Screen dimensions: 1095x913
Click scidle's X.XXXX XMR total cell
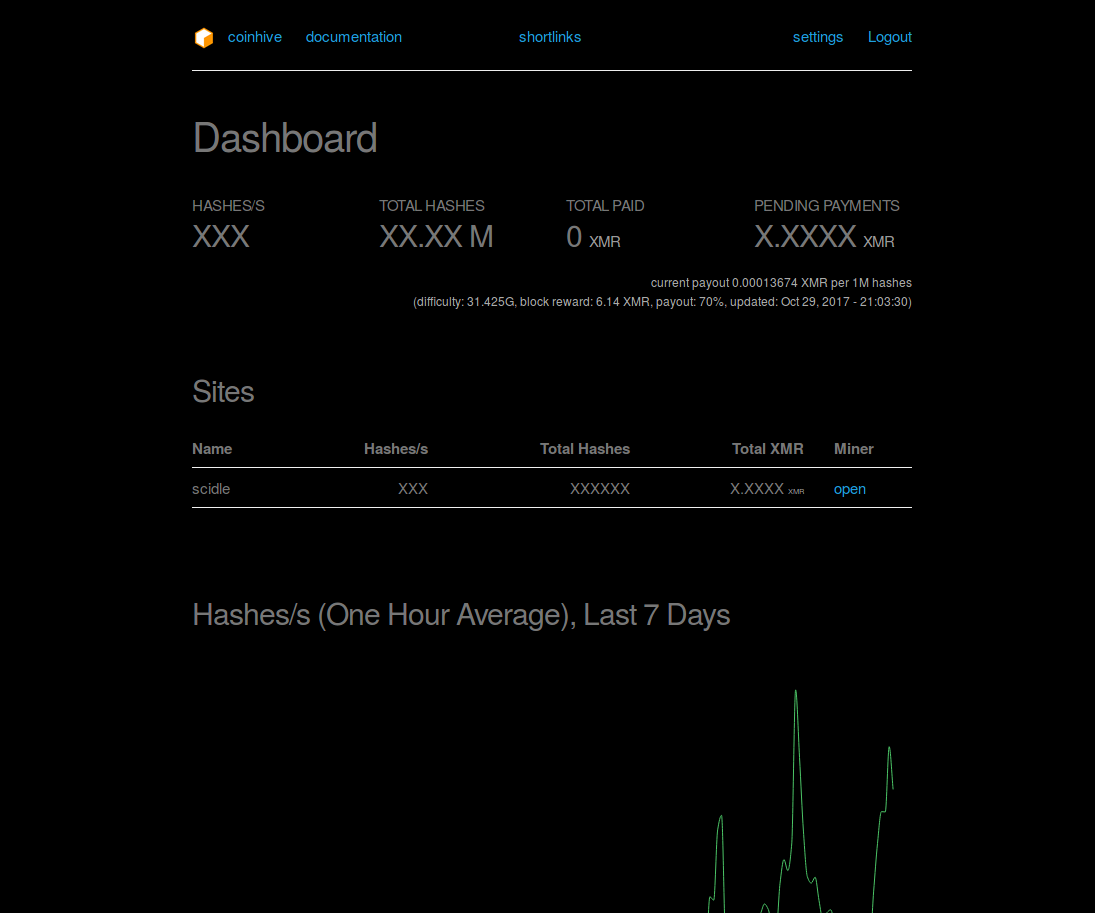767,489
